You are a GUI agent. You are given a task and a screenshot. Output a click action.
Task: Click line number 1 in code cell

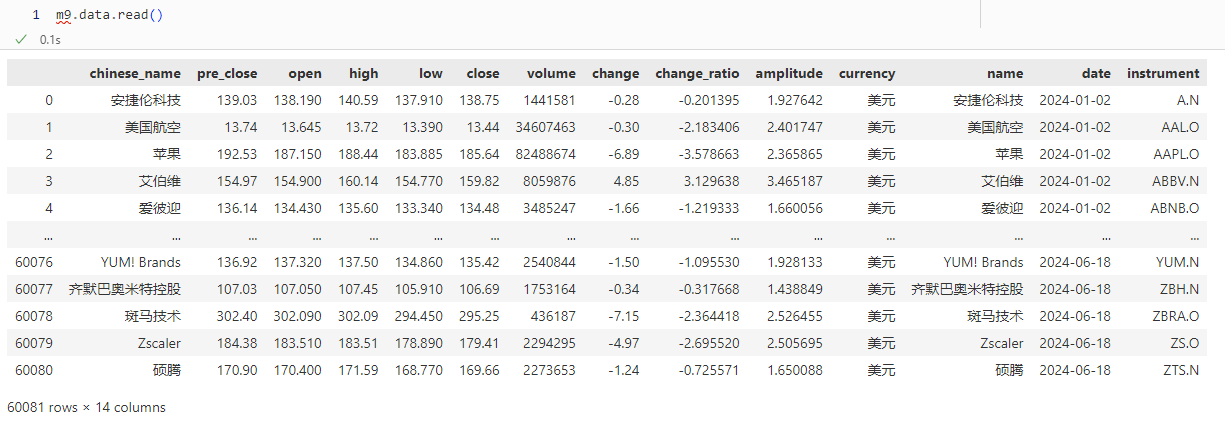[x=36, y=15]
